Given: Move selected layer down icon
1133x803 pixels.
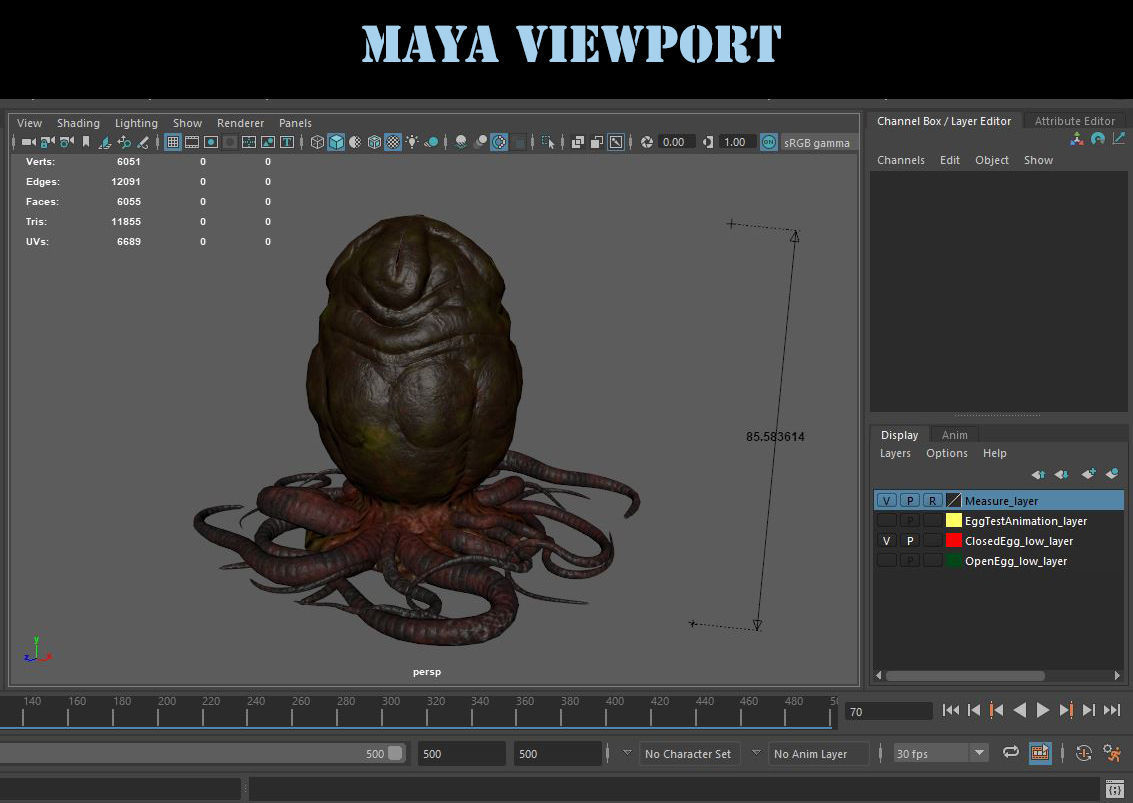Looking at the screenshot, I should tap(1061, 474).
